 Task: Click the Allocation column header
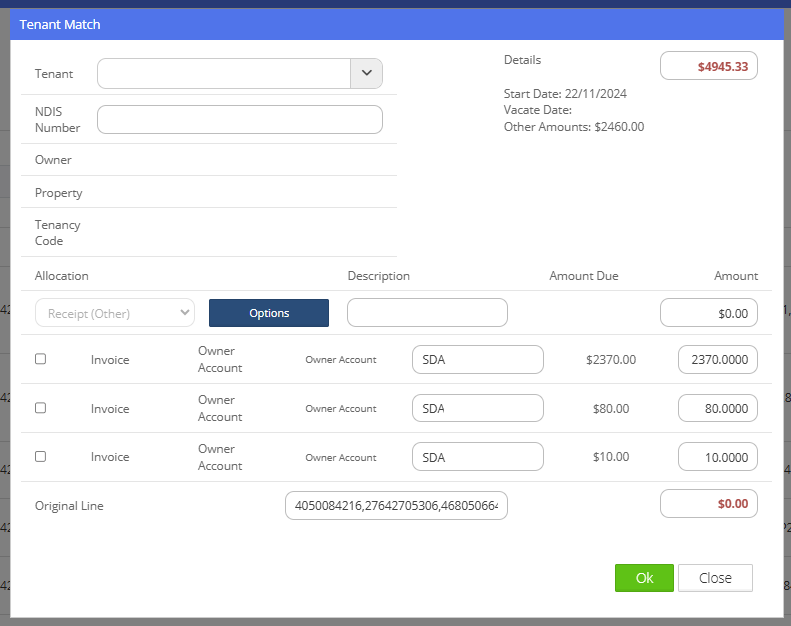tap(62, 276)
